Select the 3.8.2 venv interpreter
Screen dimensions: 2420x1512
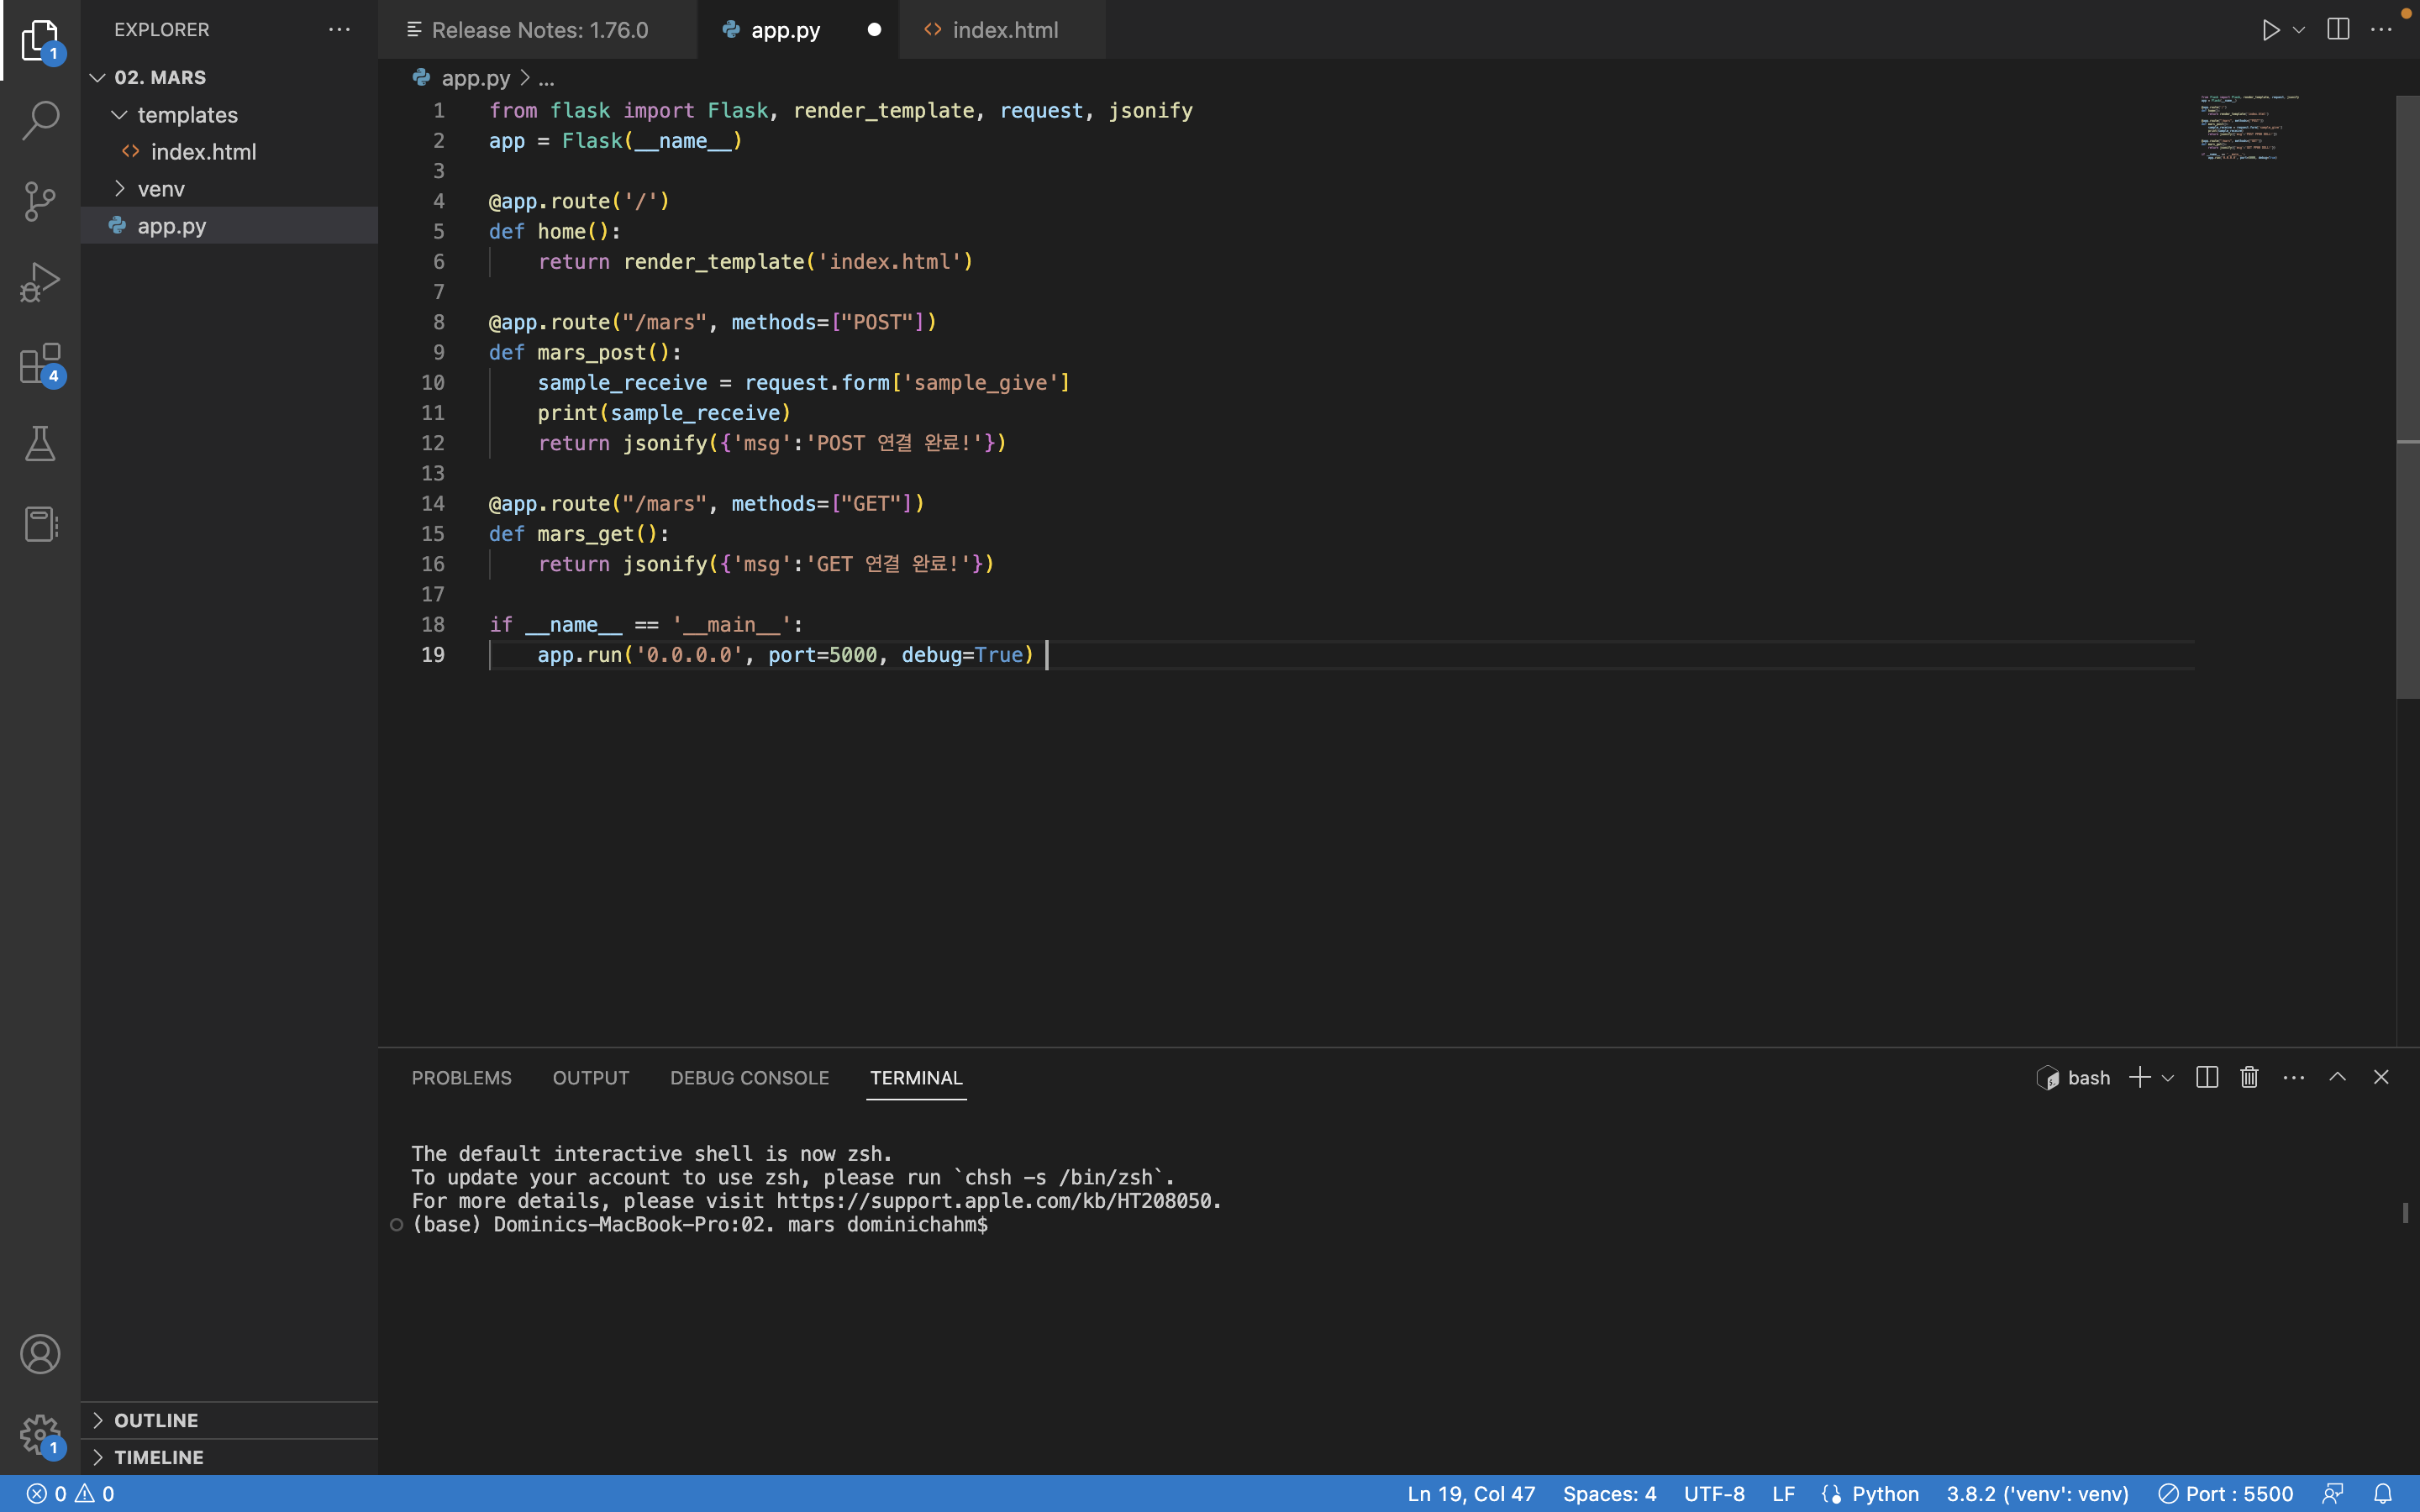click(x=2037, y=1494)
